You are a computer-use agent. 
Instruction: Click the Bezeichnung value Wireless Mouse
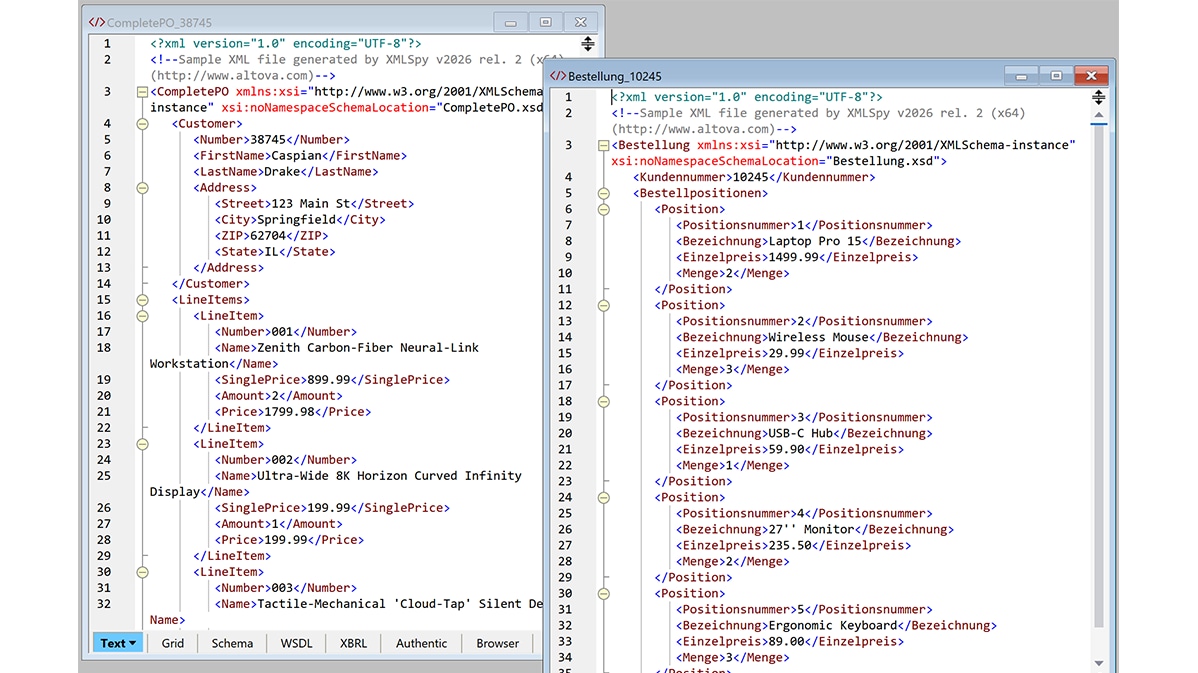pyautogui.click(x=819, y=338)
